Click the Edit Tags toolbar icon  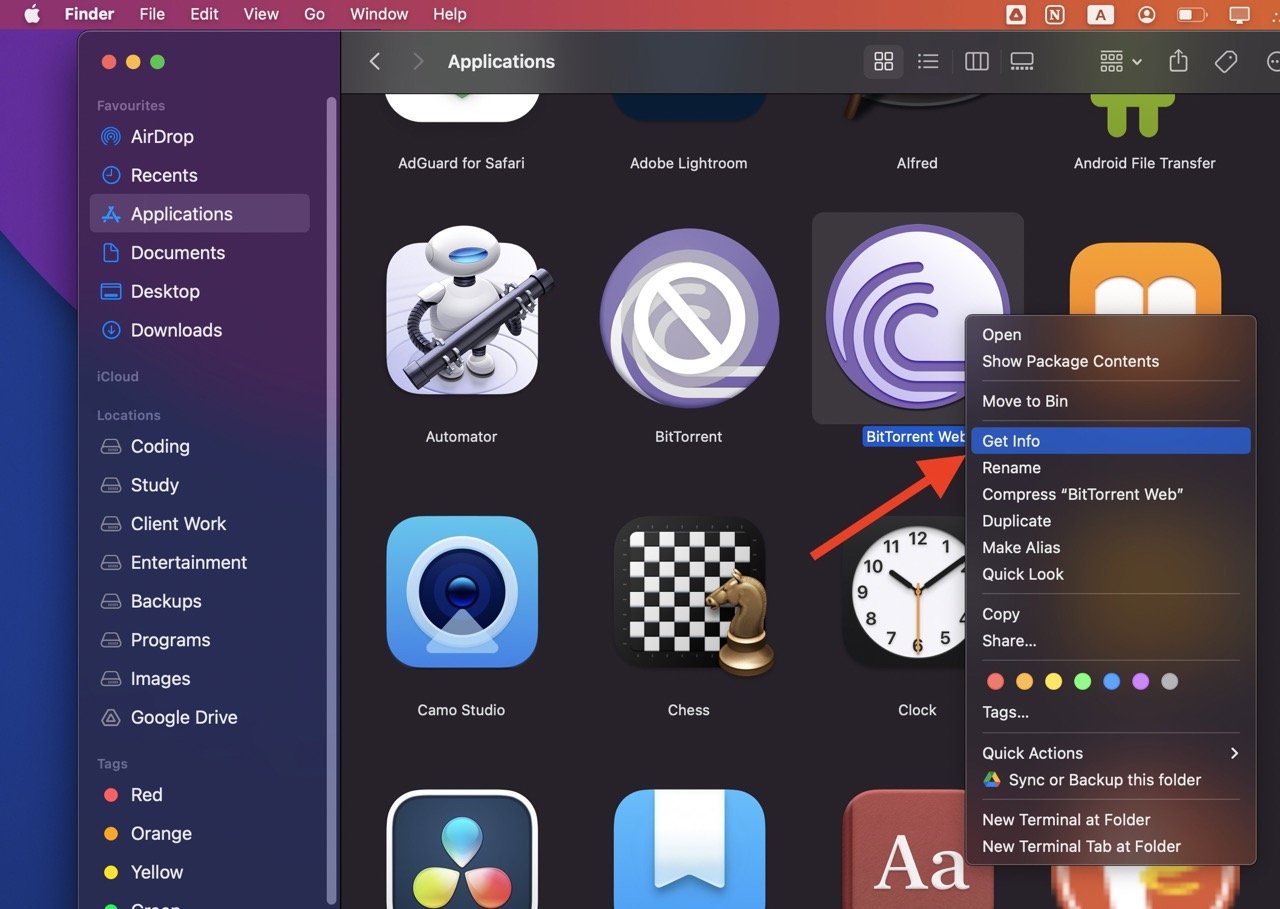pyautogui.click(x=1226, y=62)
